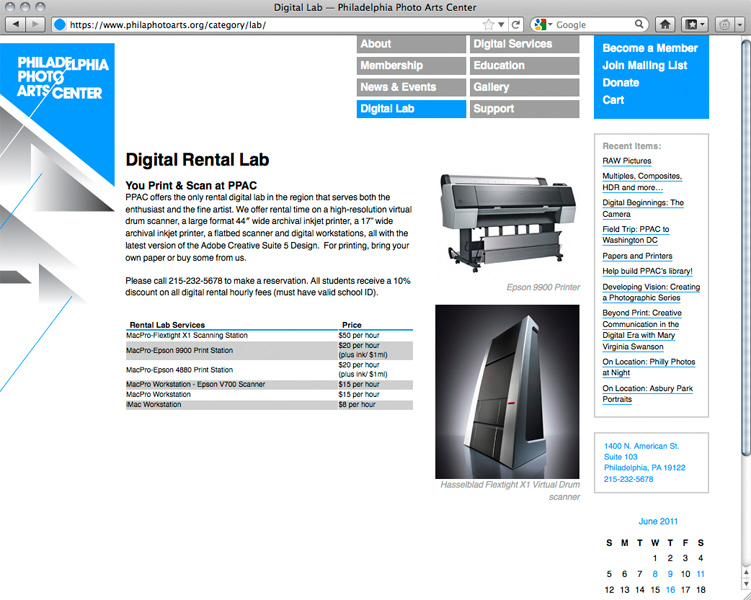Click the Hasselblad Flextight X1 scanner image
Viewport: 751px width, 600px height.
tap(507, 392)
